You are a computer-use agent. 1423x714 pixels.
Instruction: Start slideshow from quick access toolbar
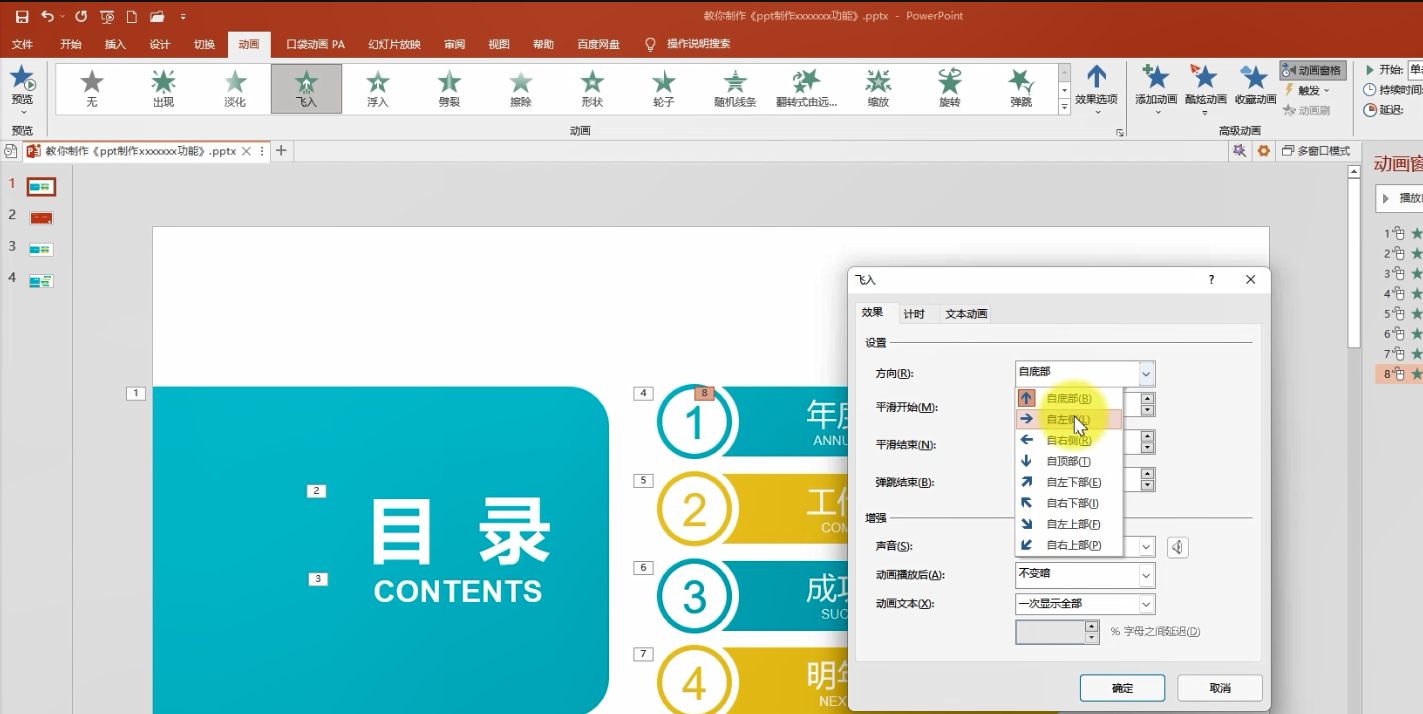pyautogui.click(x=107, y=16)
